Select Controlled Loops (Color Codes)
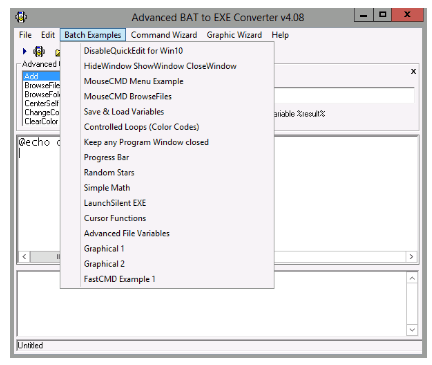The height and width of the screenshot is (365, 432). 167,127
